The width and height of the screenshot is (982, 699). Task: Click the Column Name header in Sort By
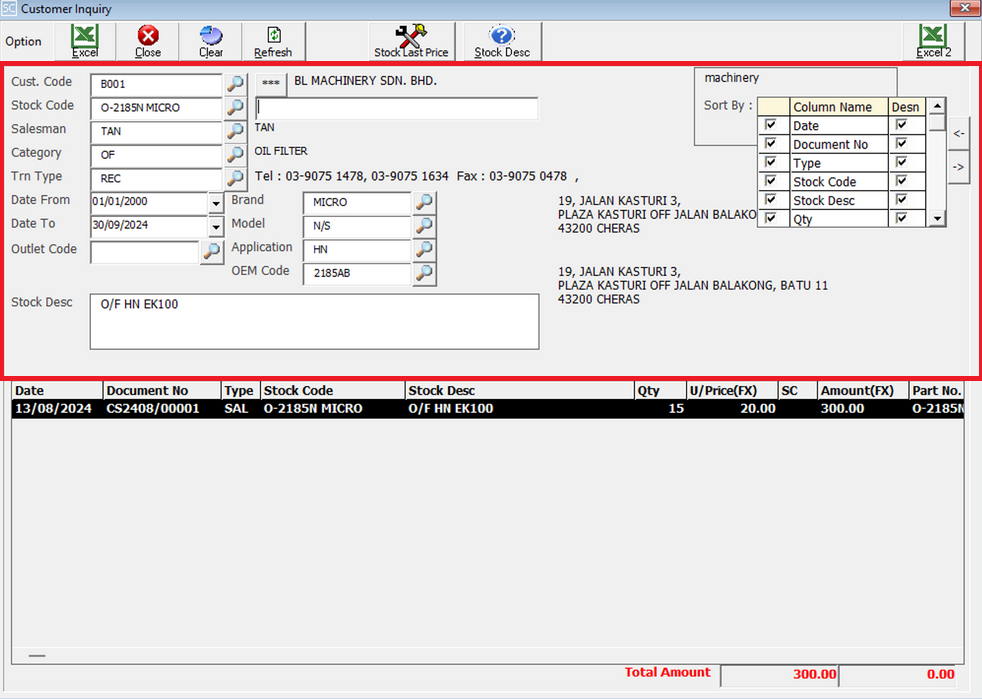pos(839,107)
